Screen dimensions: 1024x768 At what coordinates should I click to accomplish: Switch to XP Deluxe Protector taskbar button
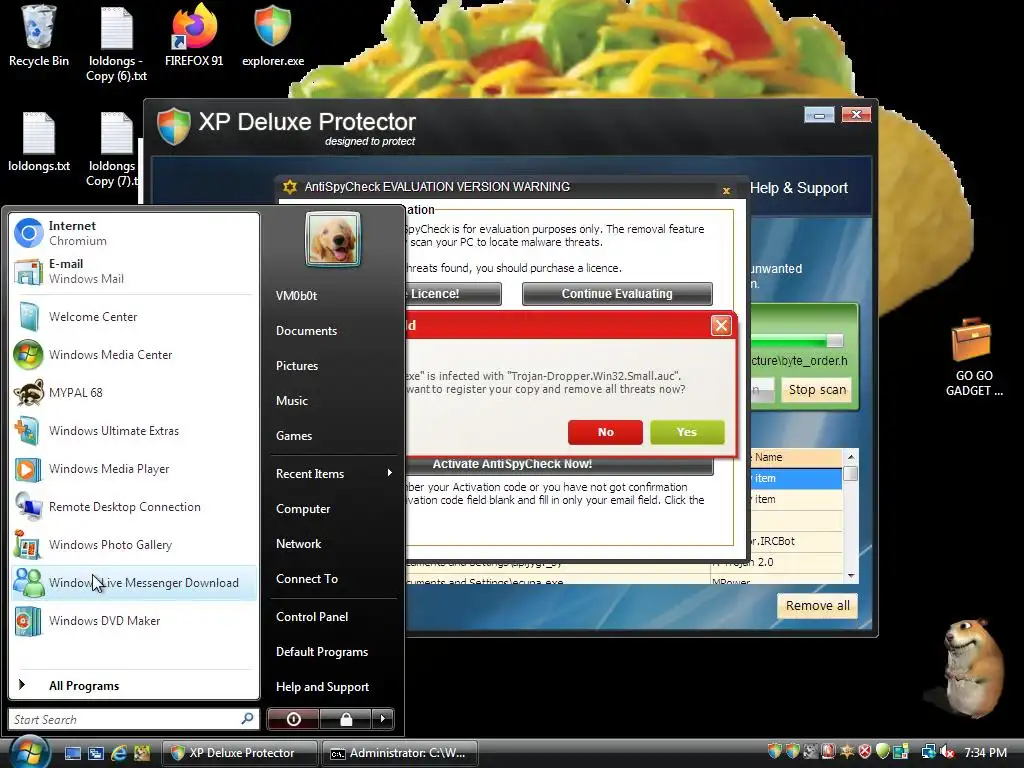point(240,753)
